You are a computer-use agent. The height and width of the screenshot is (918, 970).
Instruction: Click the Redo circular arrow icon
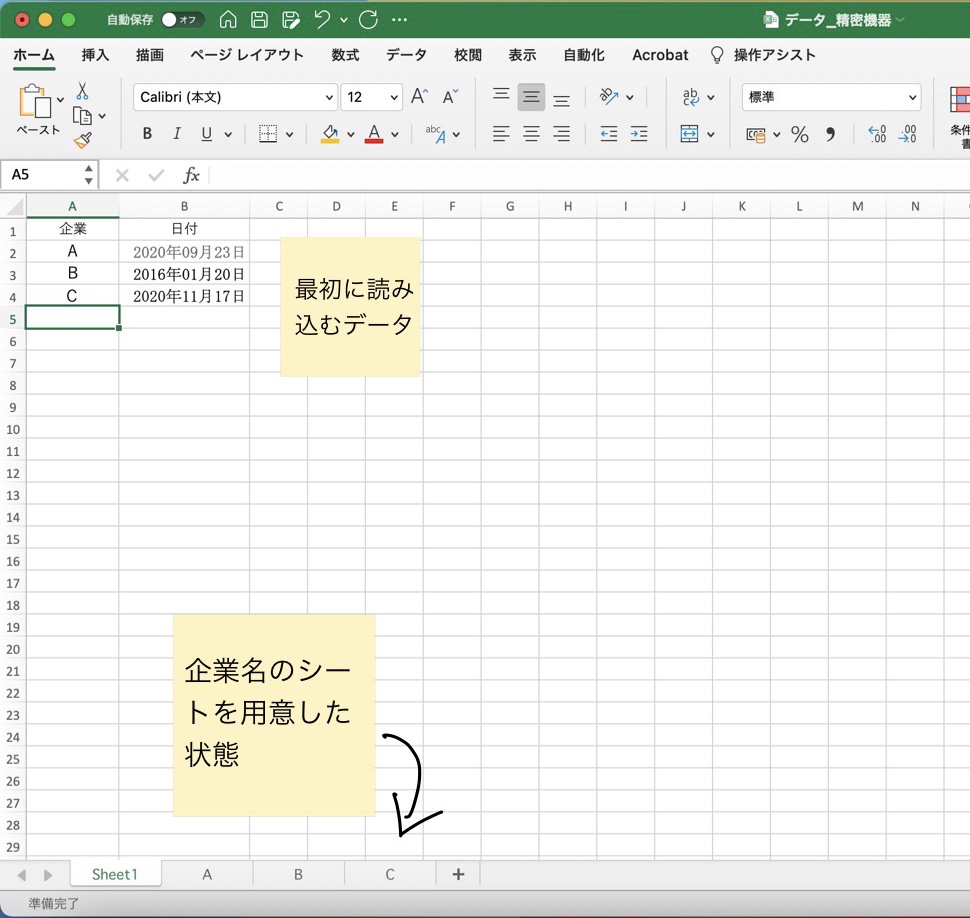click(x=369, y=20)
